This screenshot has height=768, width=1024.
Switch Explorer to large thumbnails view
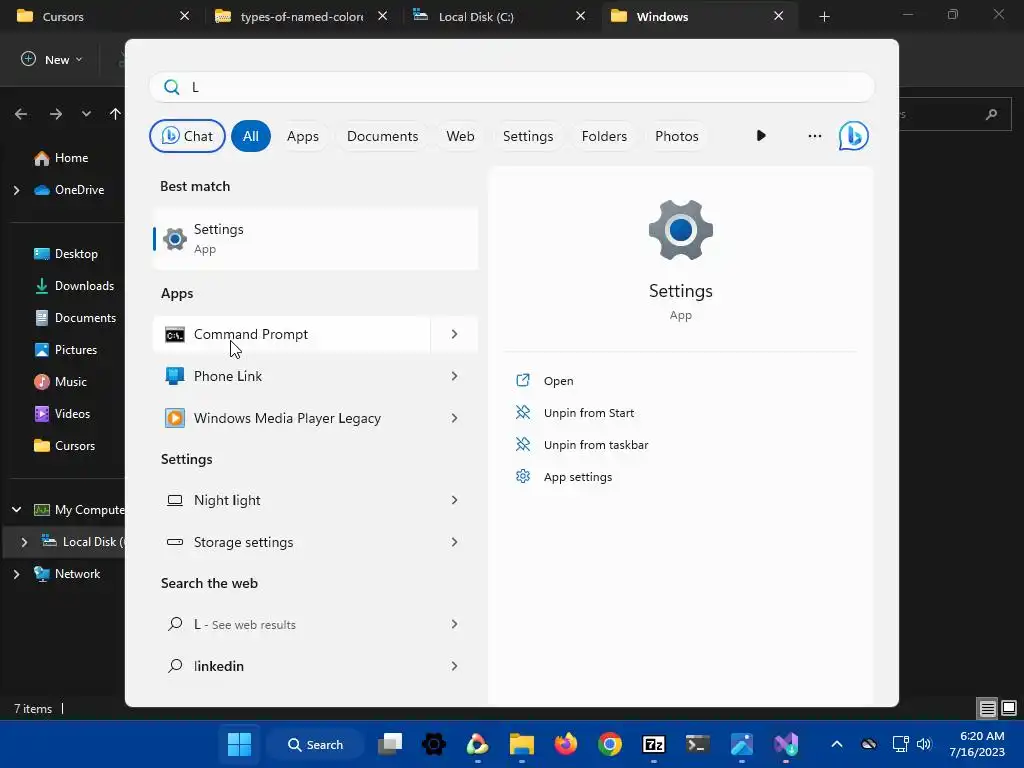(1009, 708)
